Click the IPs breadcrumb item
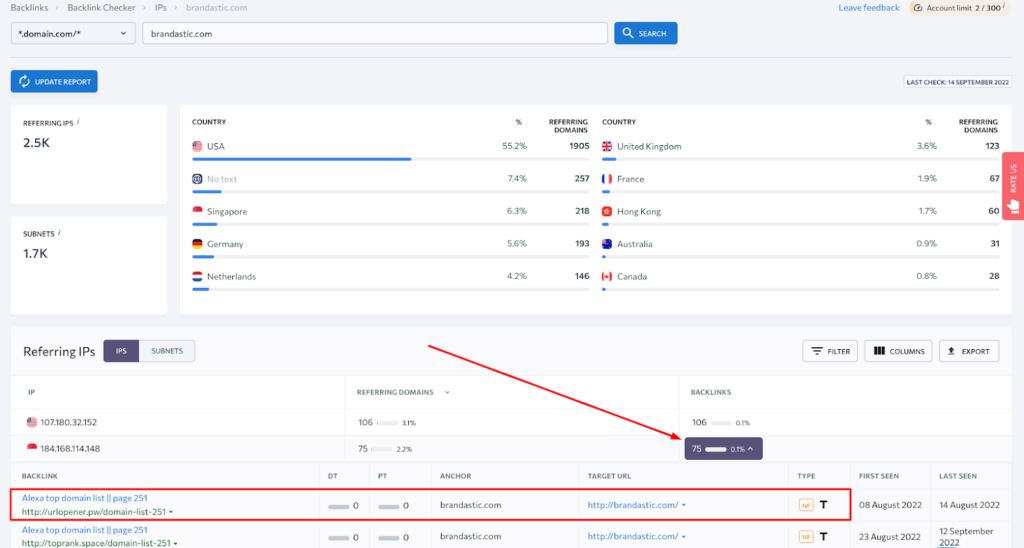The image size is (1024, 548). coord(161,8)
